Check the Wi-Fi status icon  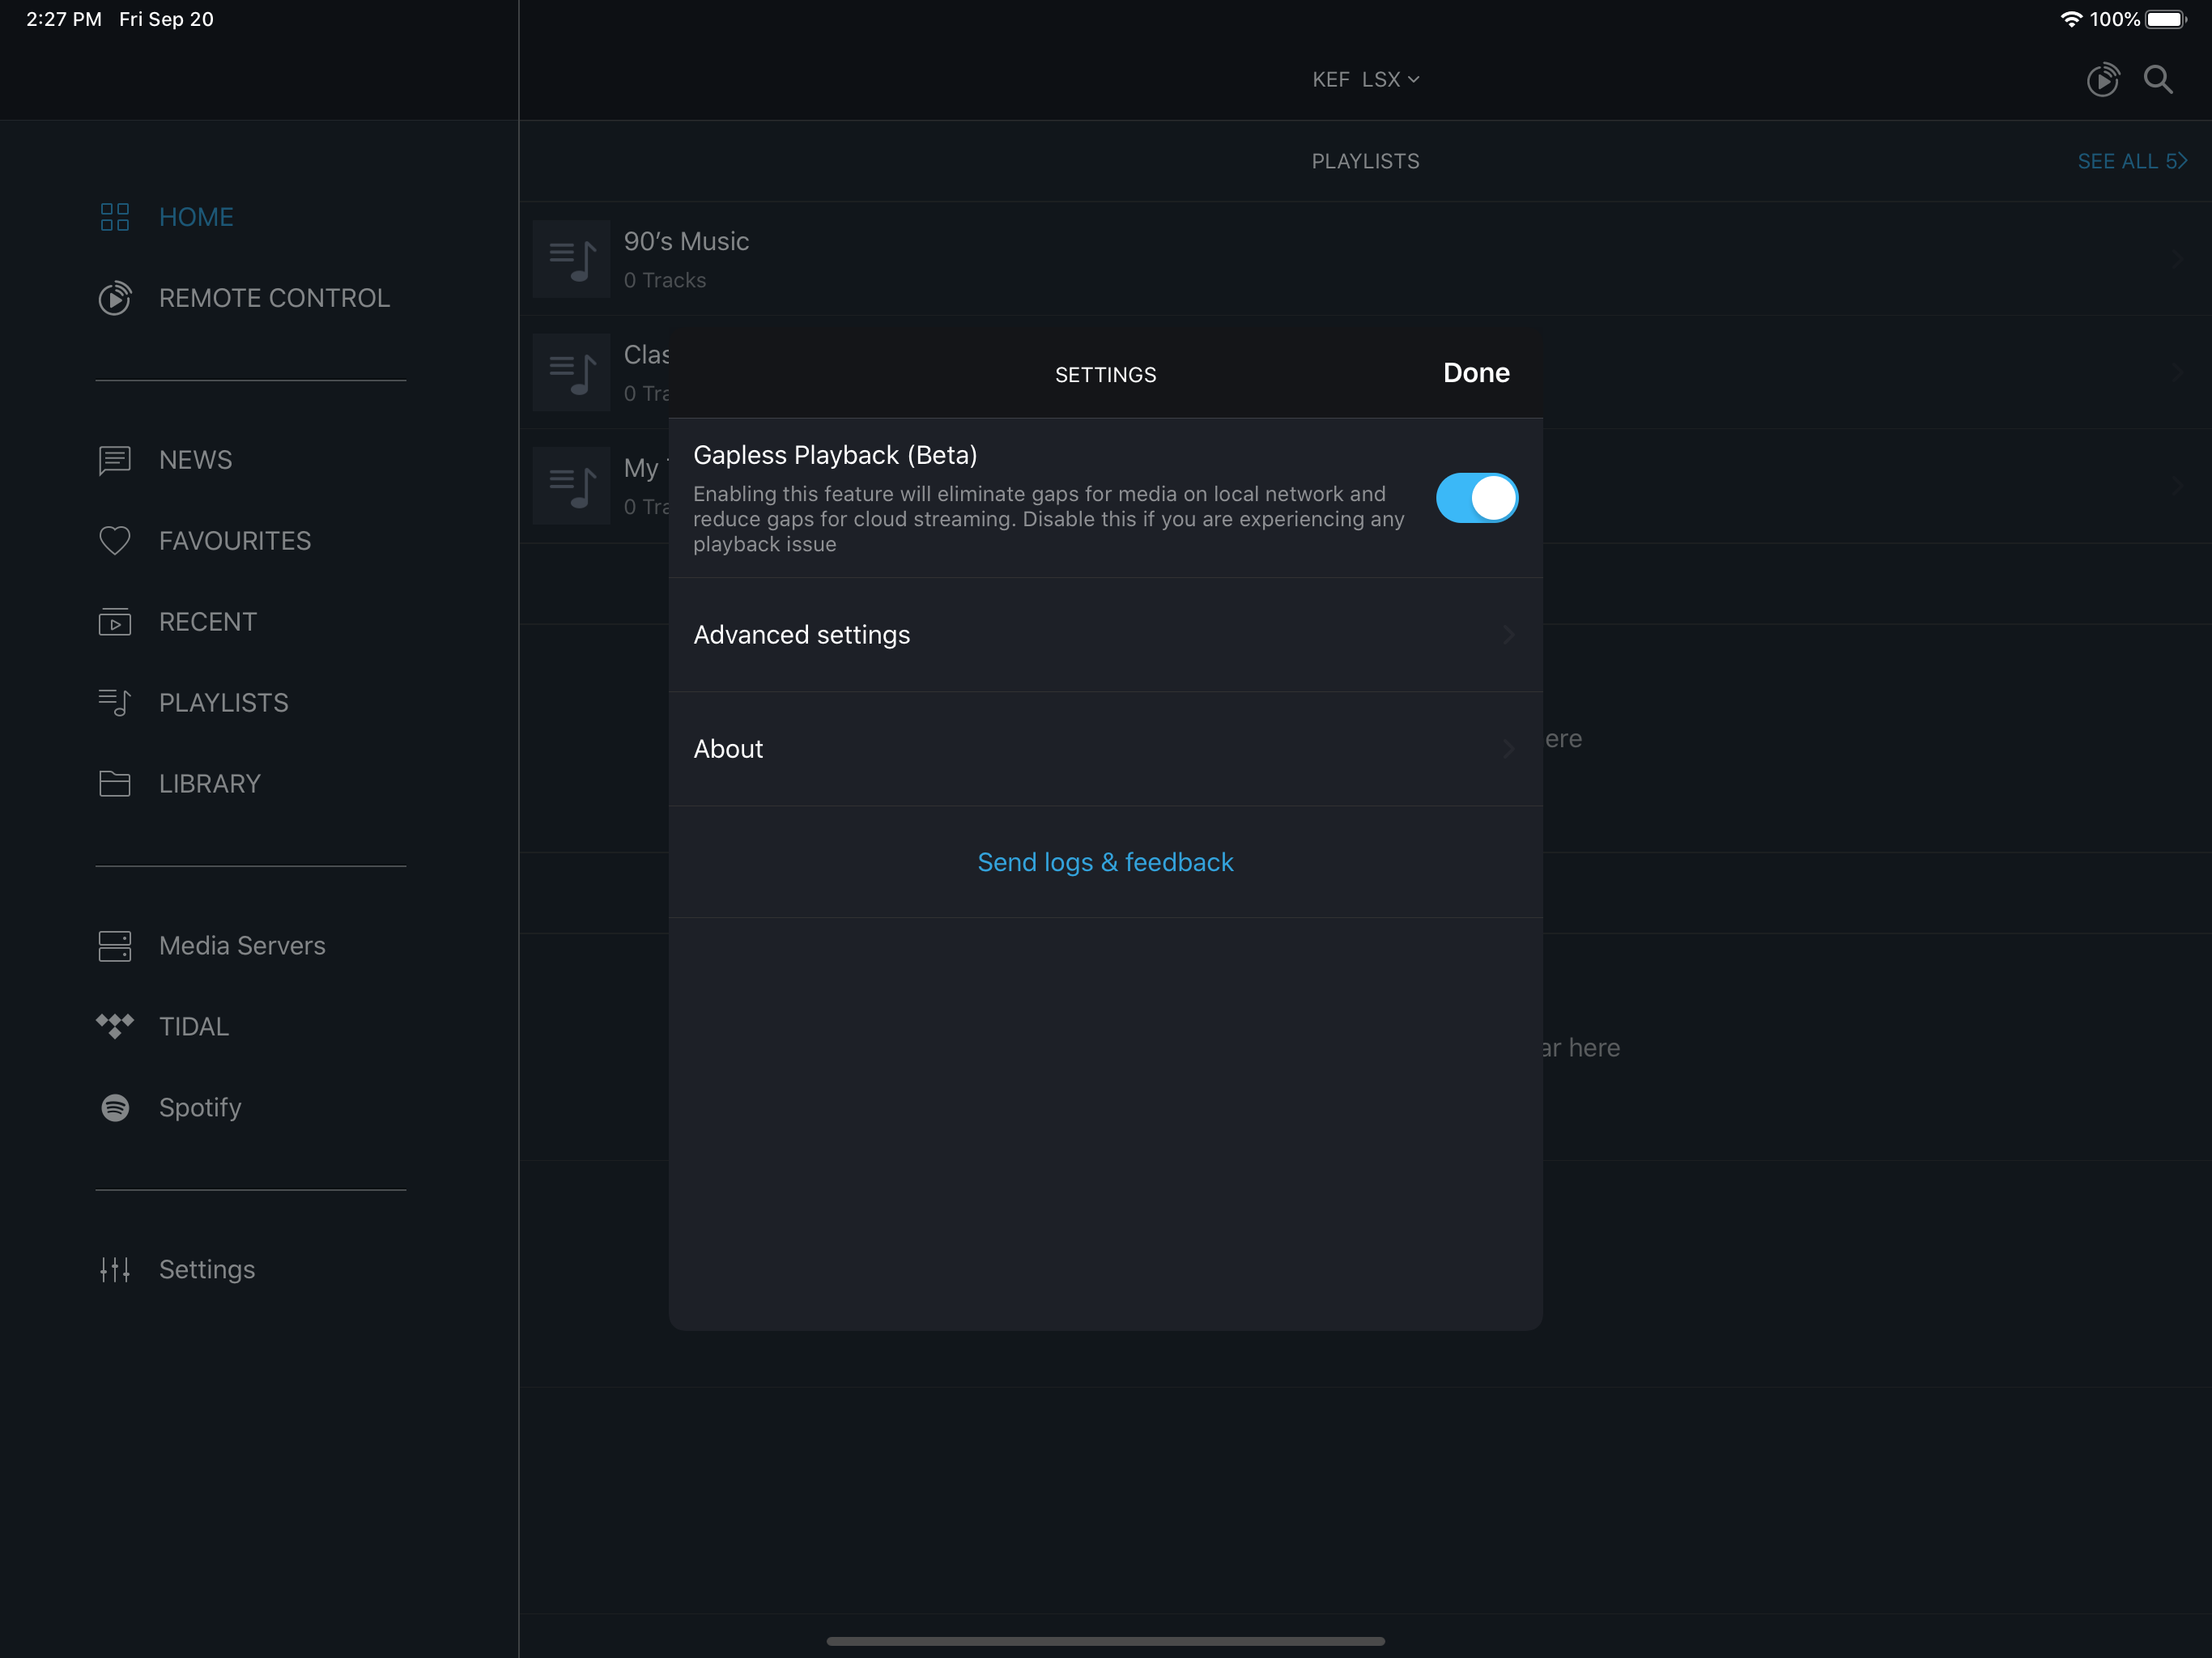point(2070,19)
